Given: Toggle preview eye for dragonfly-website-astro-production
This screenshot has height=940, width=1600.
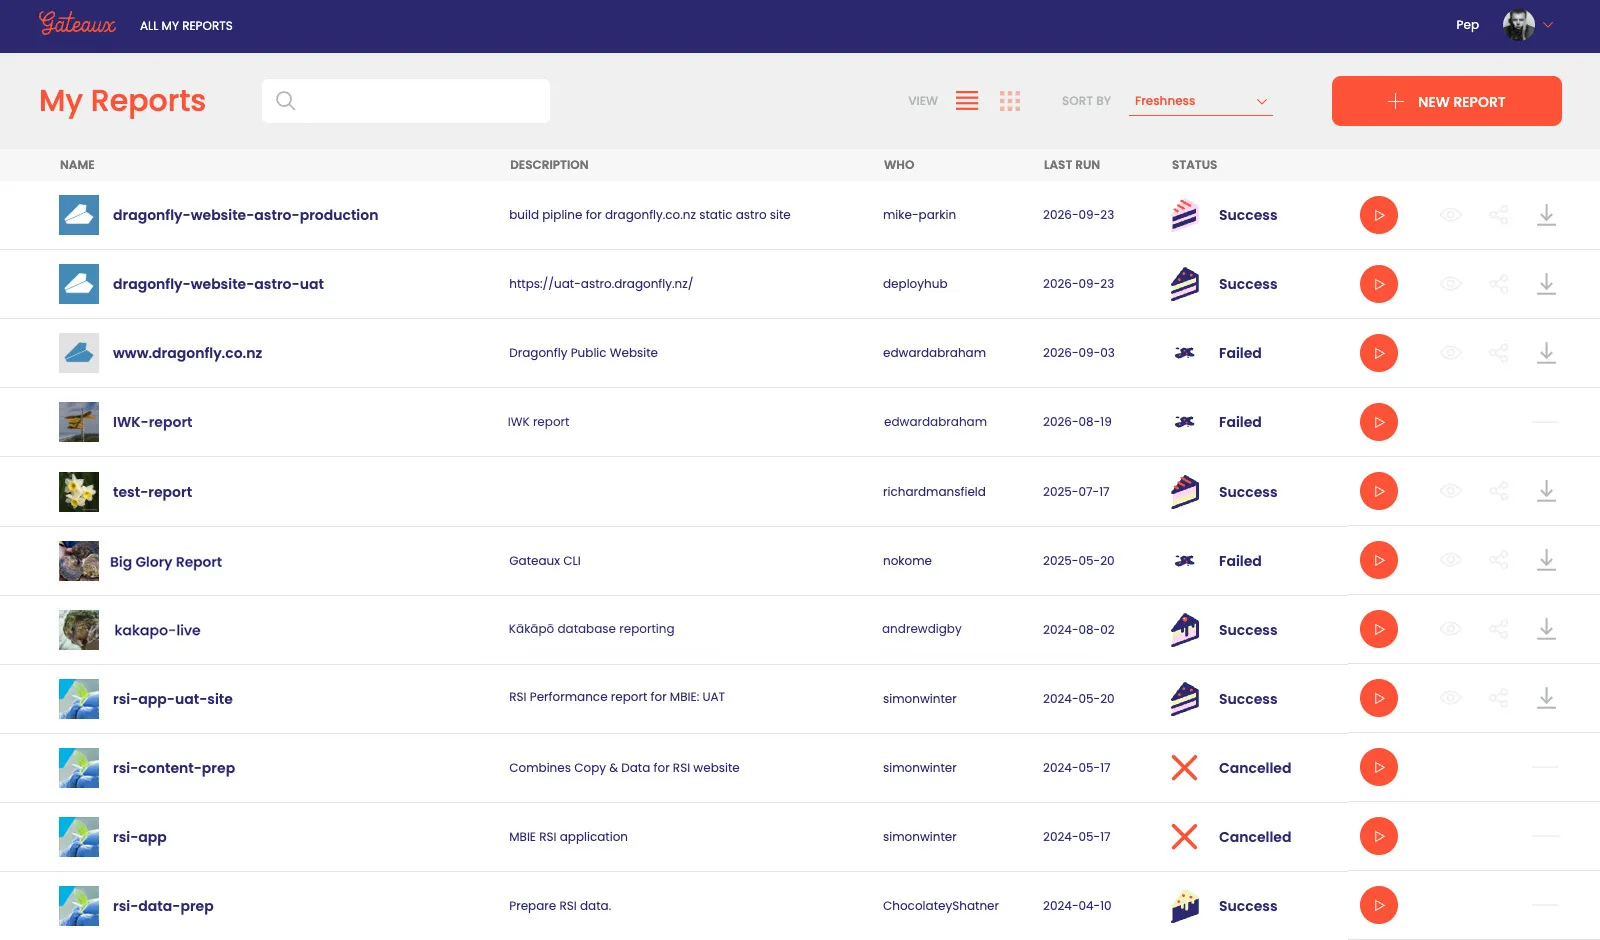Looking at the screenshot, I should tap(1450, 215).
